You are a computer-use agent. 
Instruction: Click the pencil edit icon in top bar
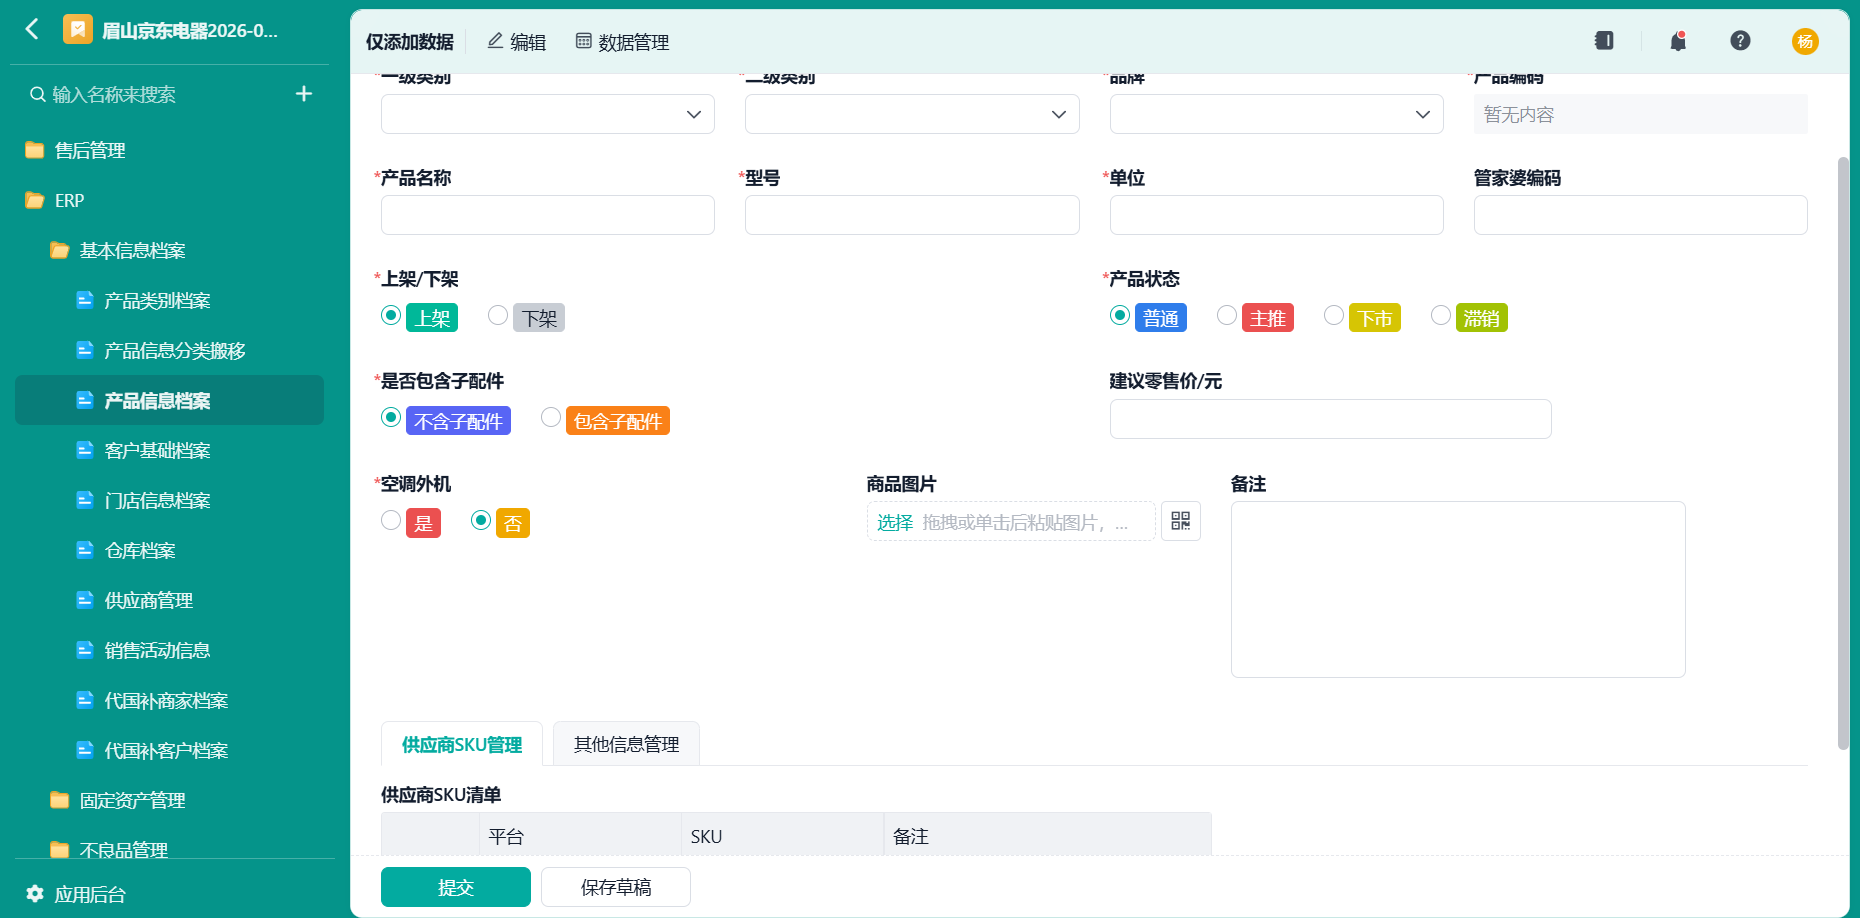click(495, 41)
